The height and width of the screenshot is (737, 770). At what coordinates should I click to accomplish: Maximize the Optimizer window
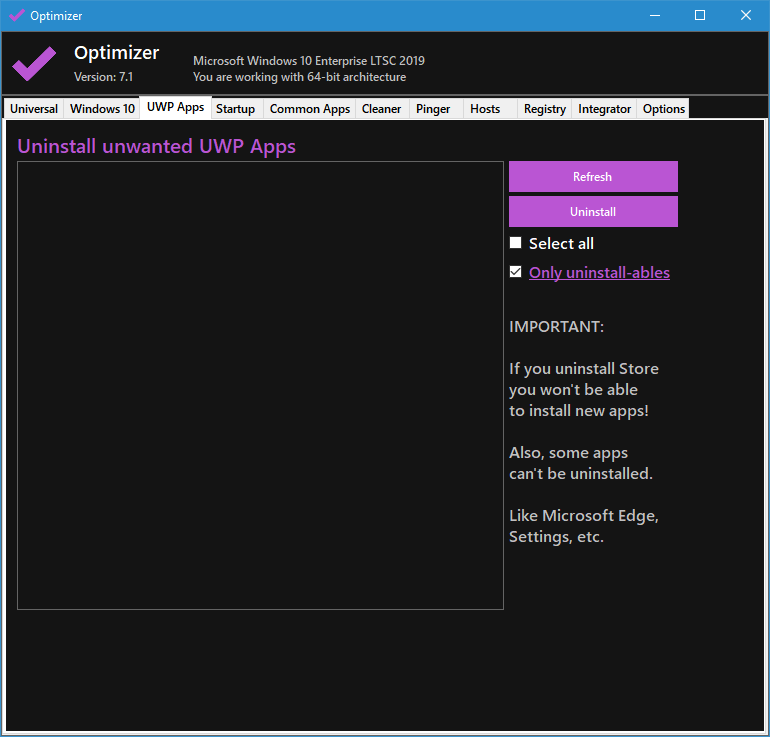coord(700,15)
